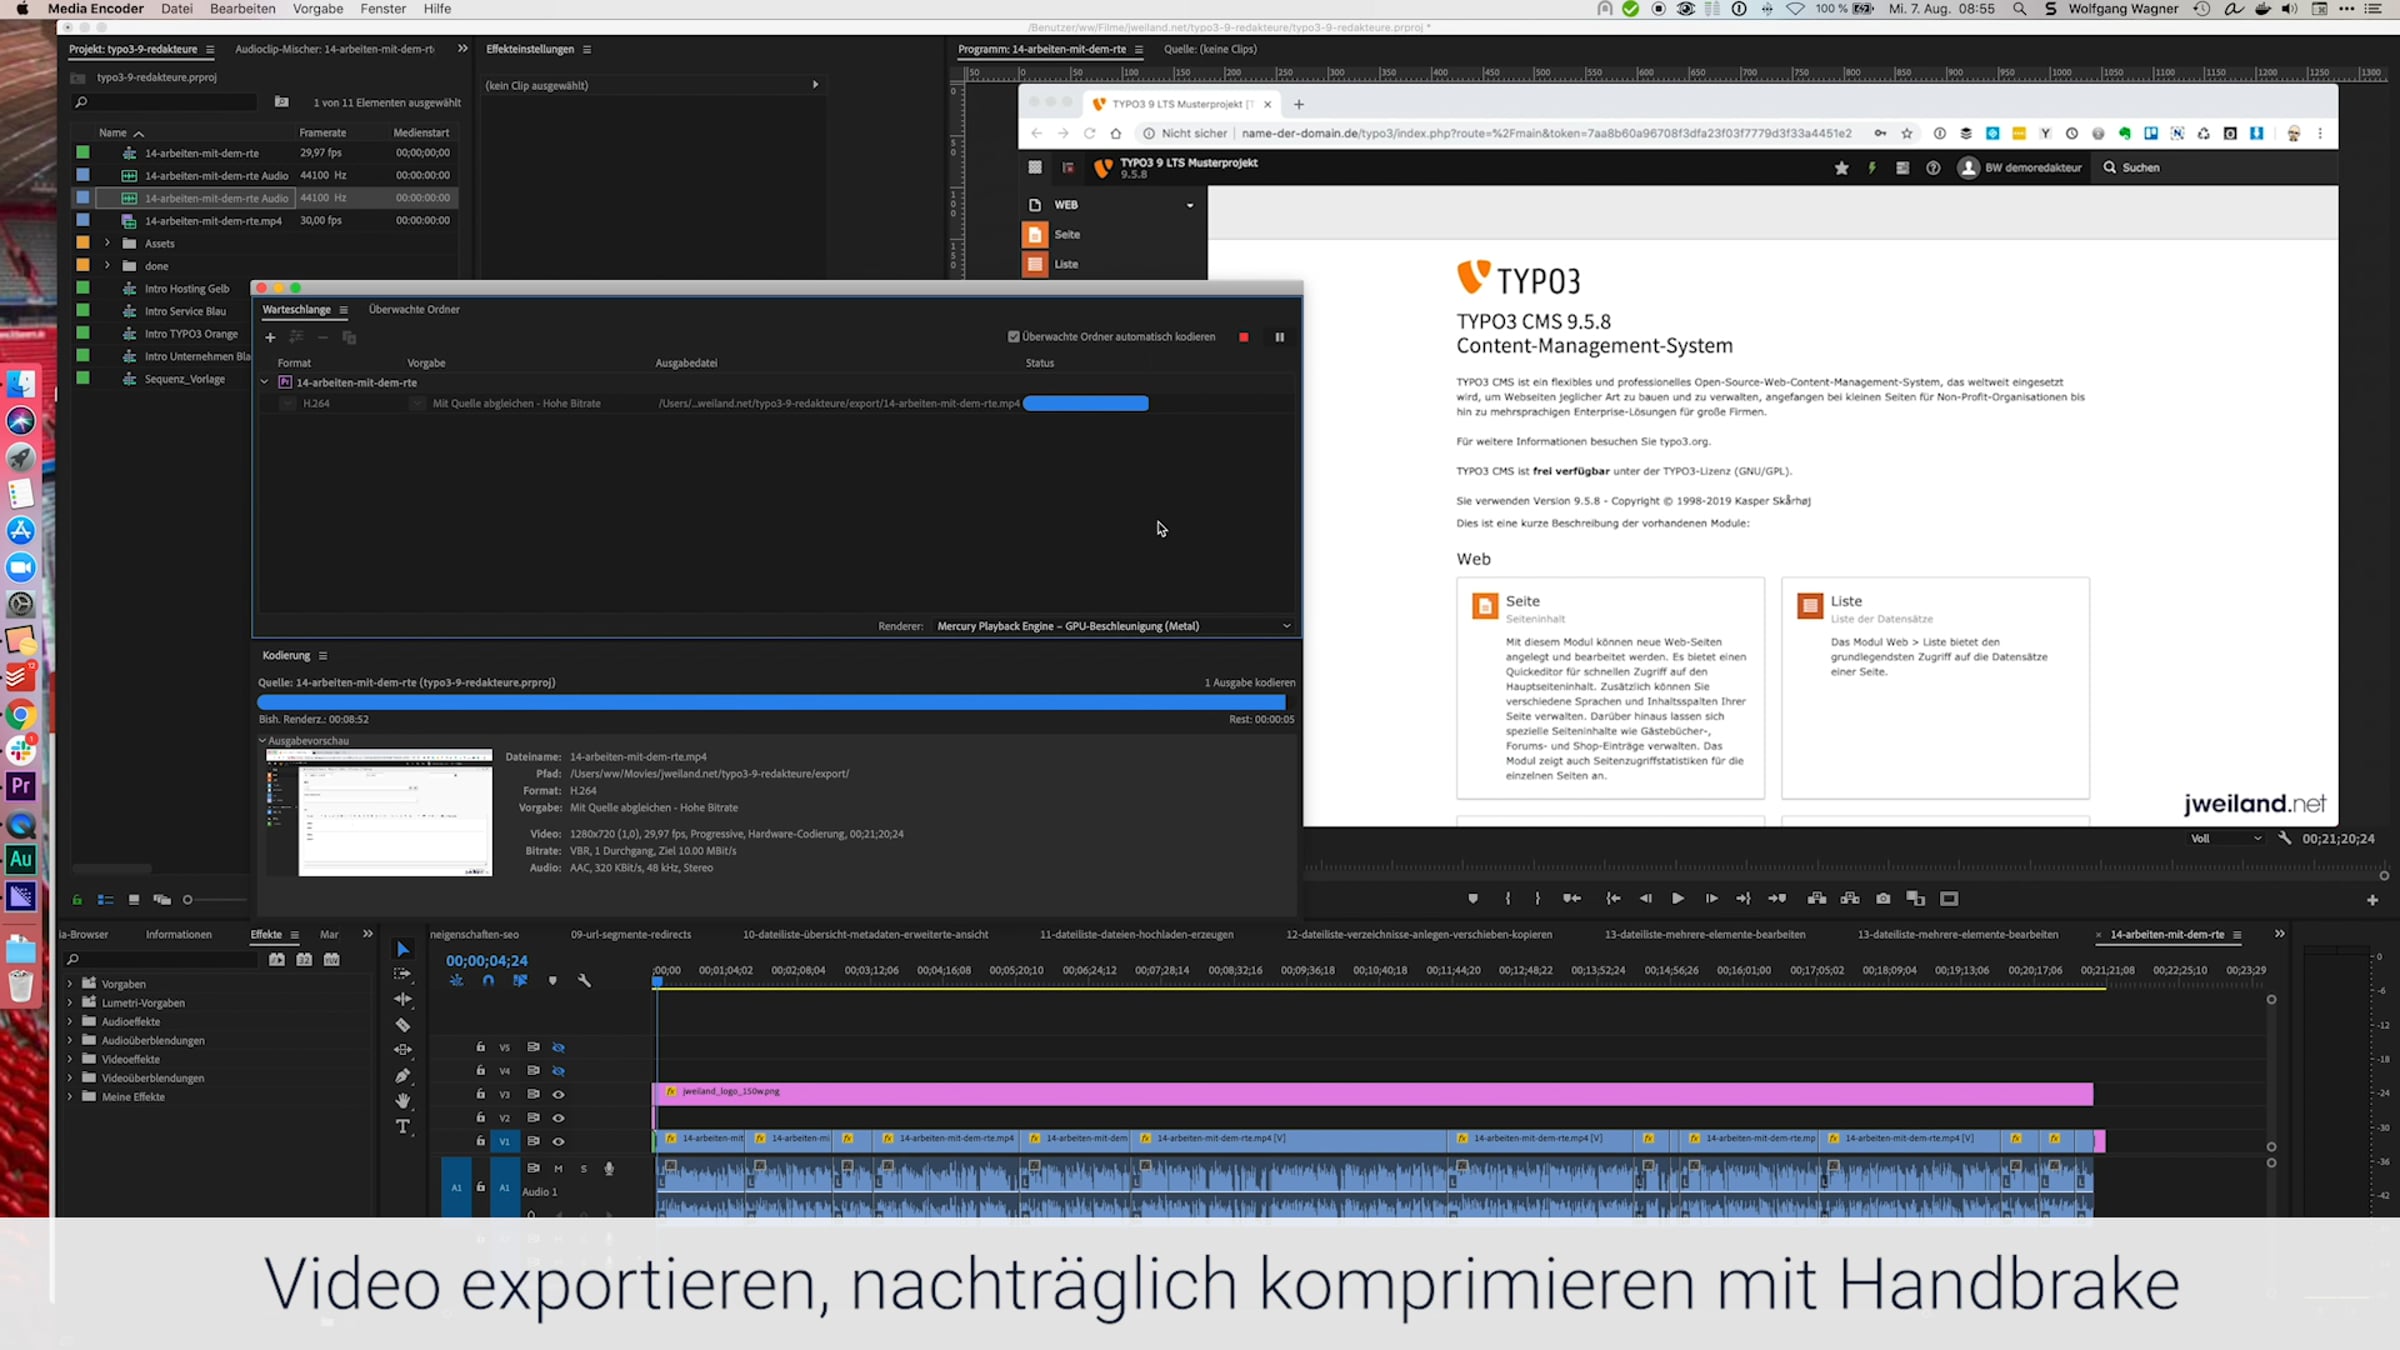Viewport: 2400px width, 1350px height.
Task: Open the 13-dateiliste-mehrere-elemente-bearbeiten sequence tab
Action: 1704,935
